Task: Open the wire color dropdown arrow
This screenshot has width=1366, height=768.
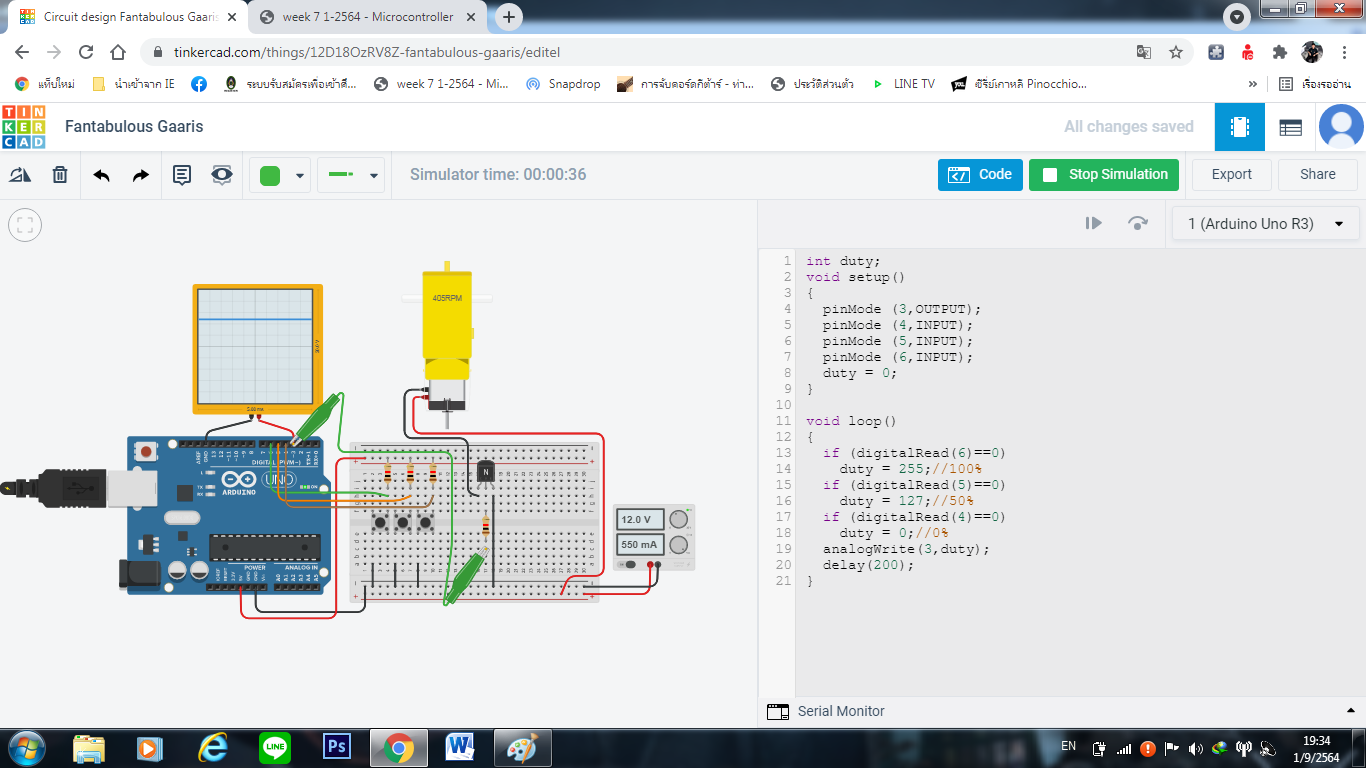Action: 299,176
